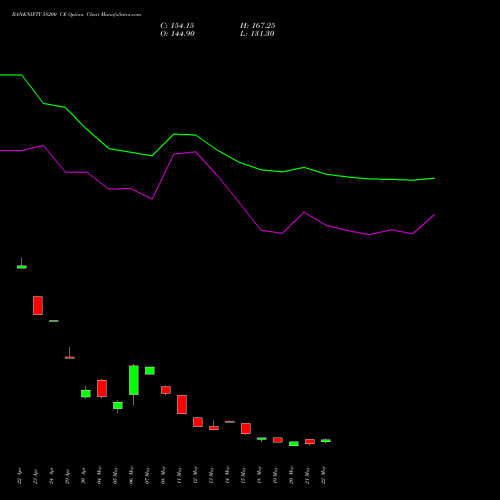Click the 23 Apr date label
Screen dimensions: 500x500
36,476
